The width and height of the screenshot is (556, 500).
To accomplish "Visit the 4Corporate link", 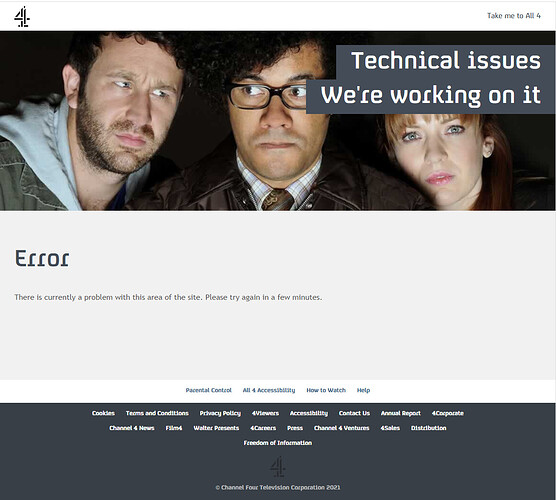I will coord(447,413).
